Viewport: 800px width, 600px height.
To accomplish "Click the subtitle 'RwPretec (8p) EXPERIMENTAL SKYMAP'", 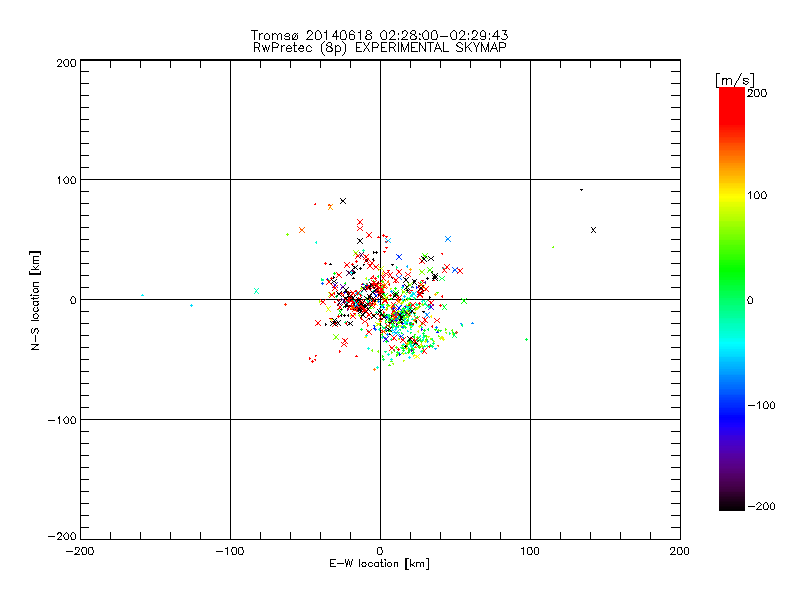I will tap(380, 48).
